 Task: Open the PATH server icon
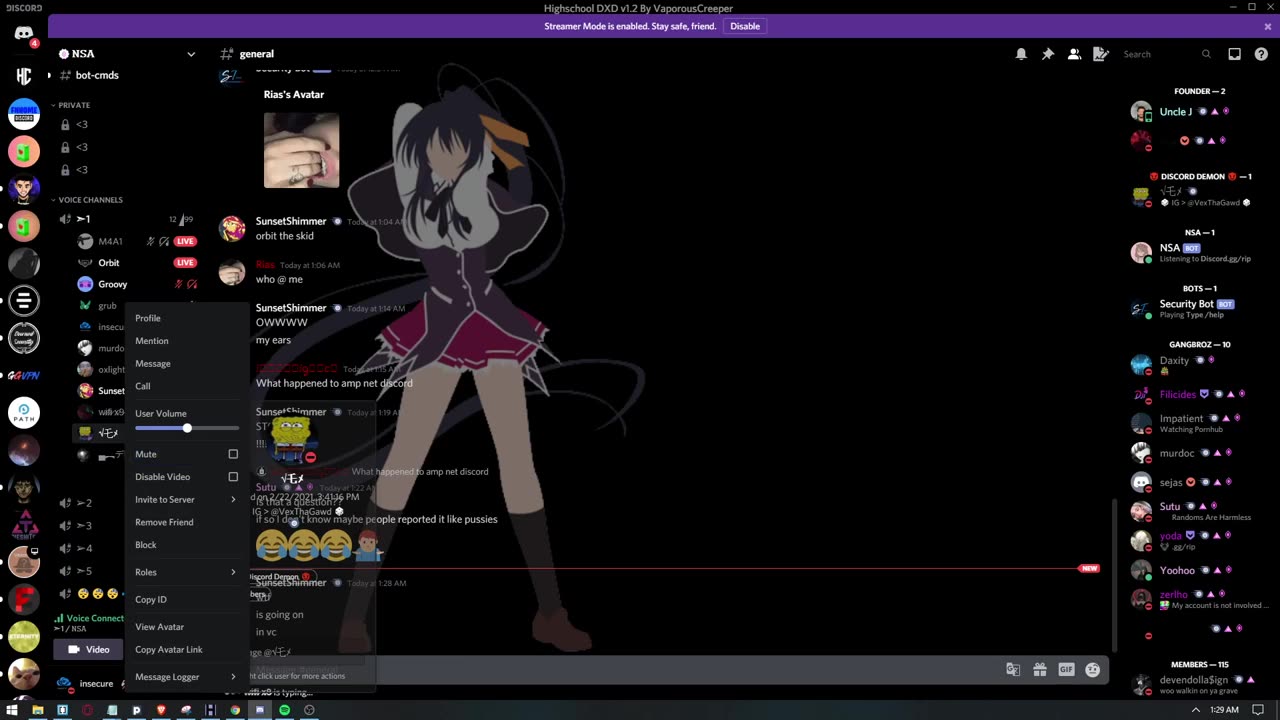[24, 412]
